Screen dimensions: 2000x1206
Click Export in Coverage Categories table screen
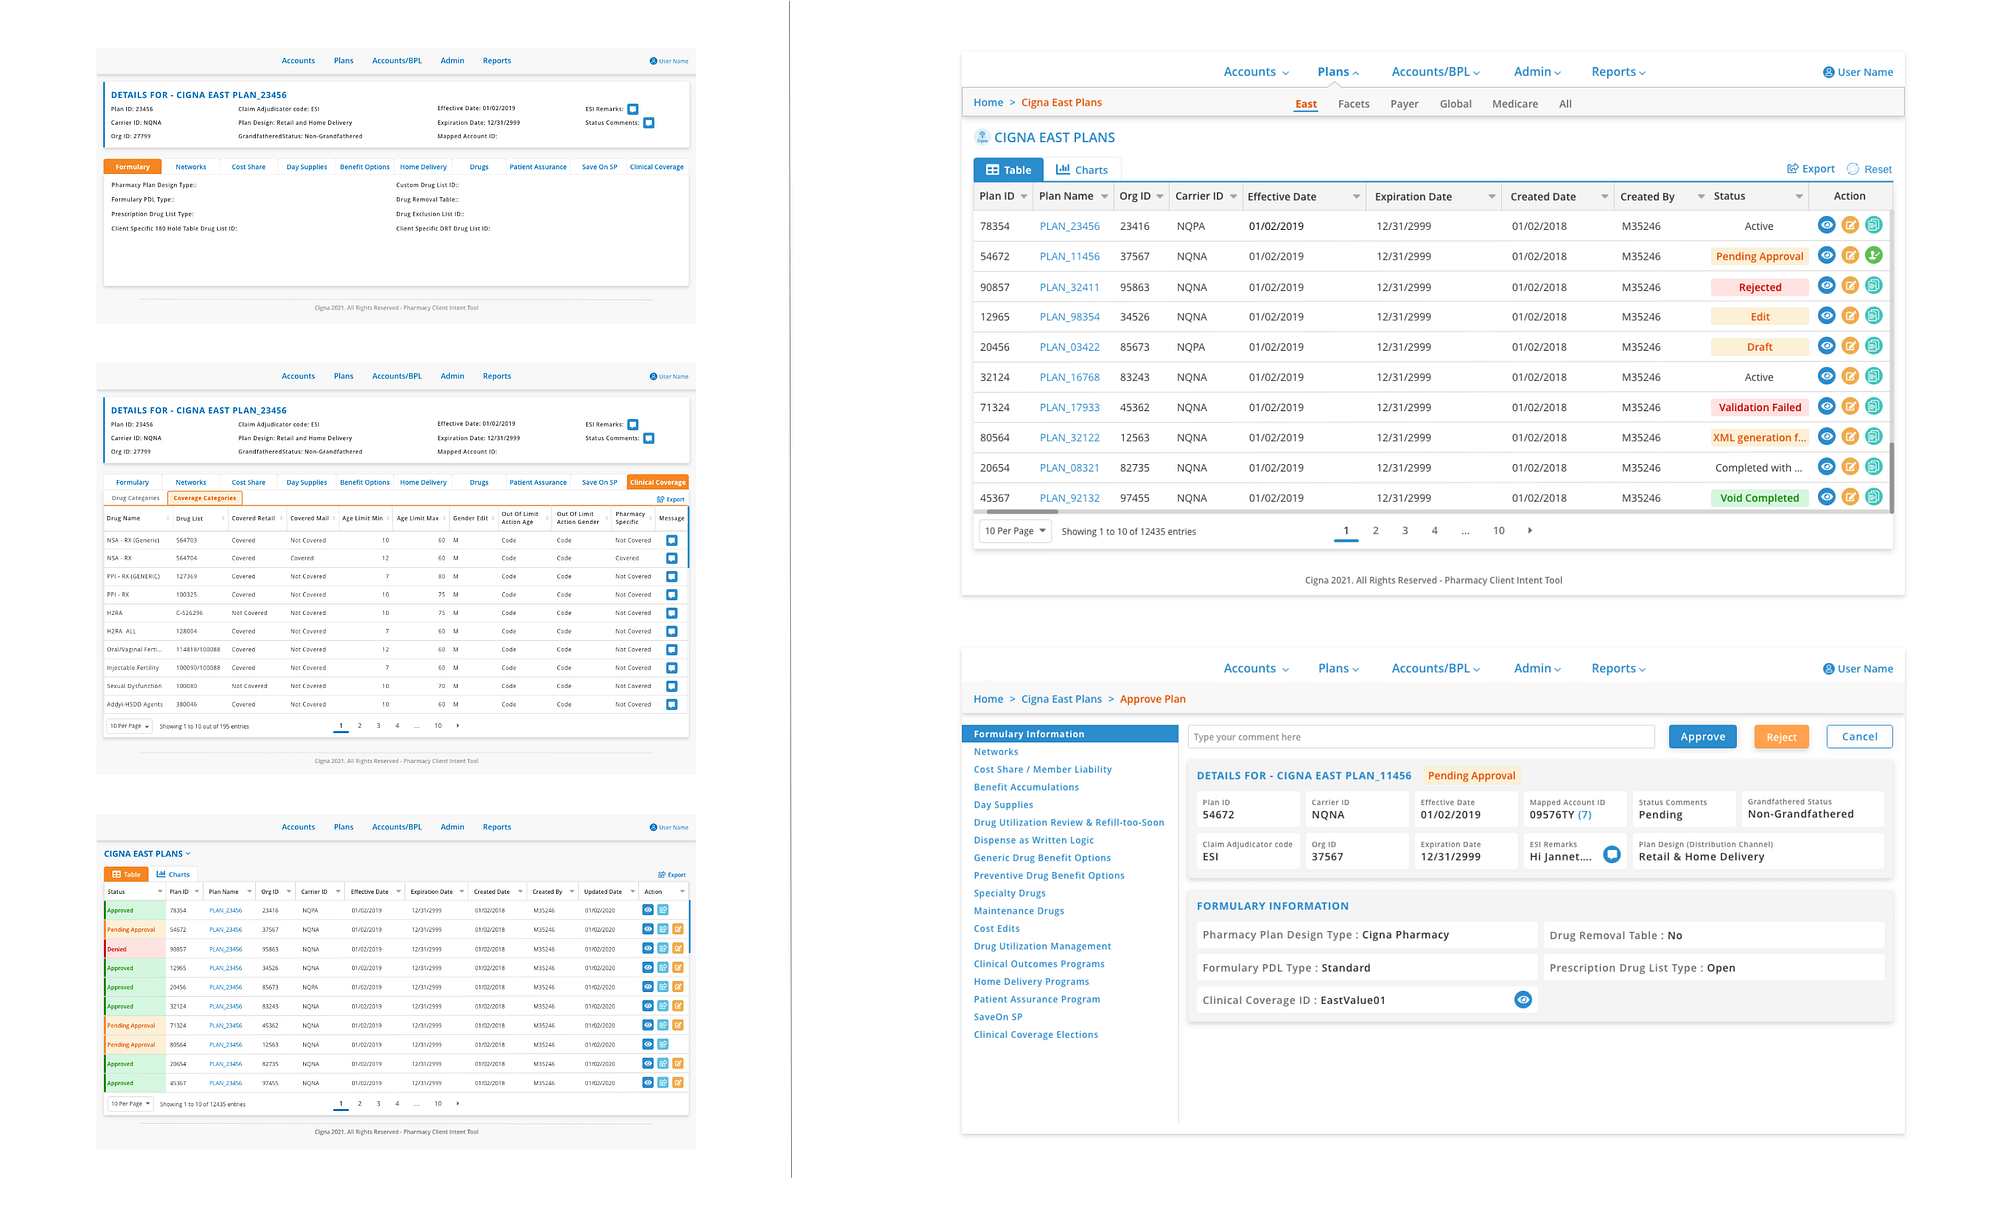(671, 499)
